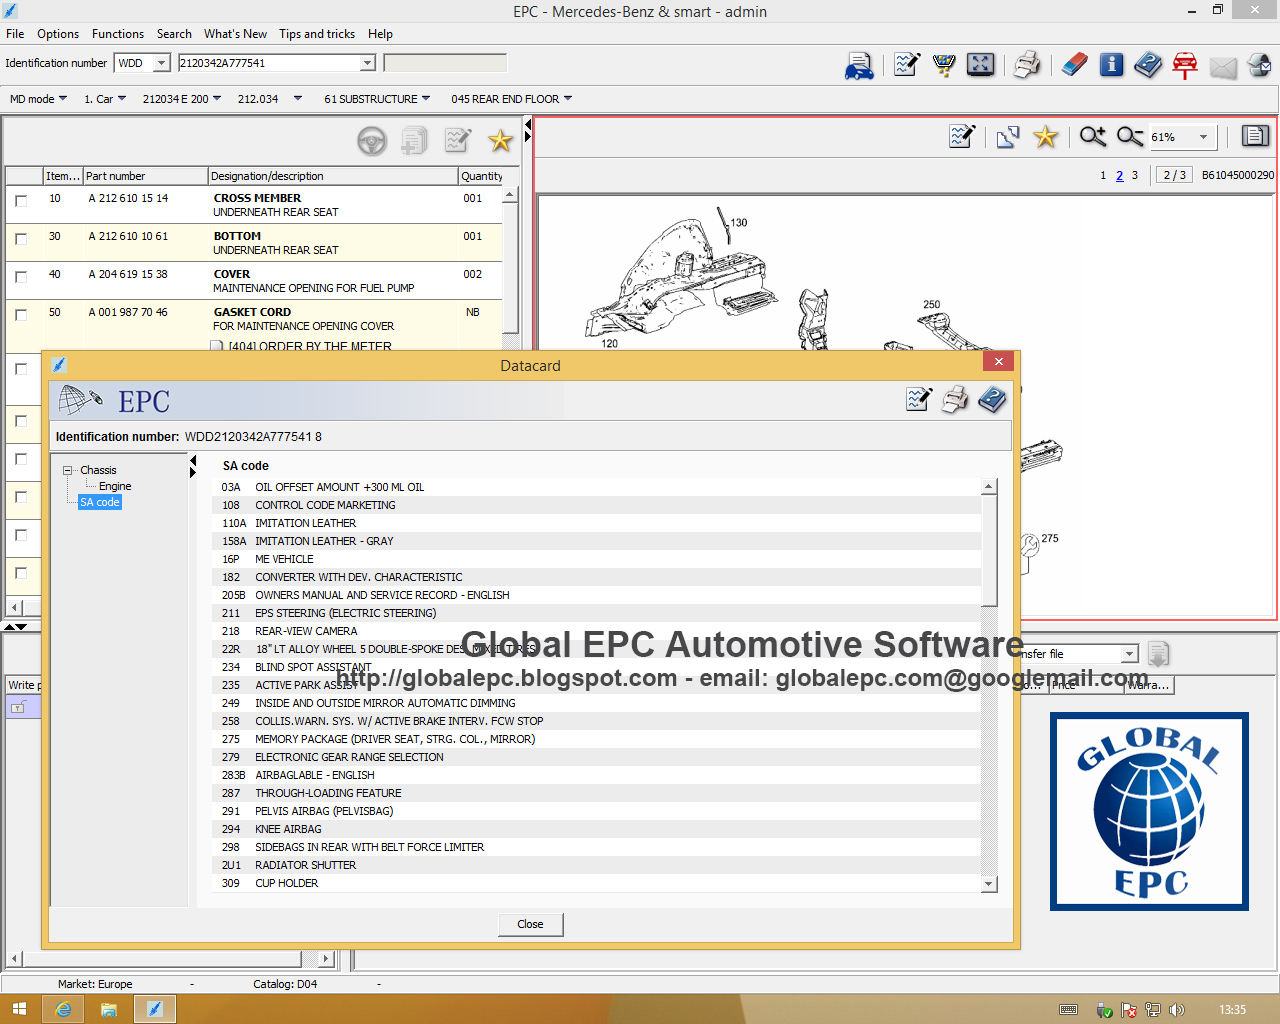Tick checkbox for item 50 GASKET CORD

click(x=21, y=315)
